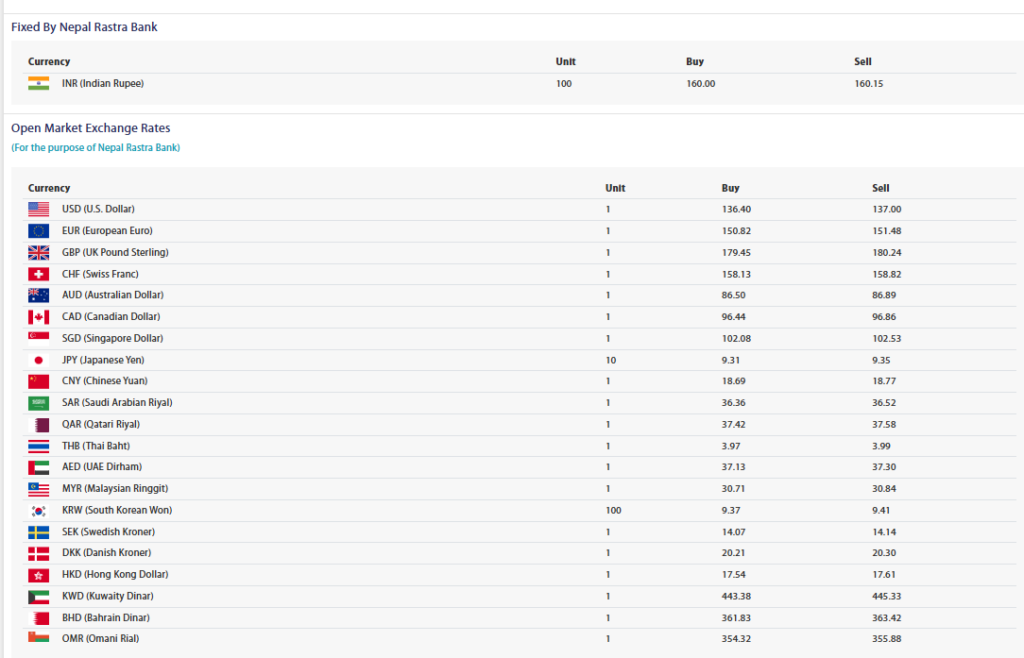Click 'GBP (UK Pound Sterling)' label
The width and height of the screenshot is (1024, 658).
coord(115,252)
